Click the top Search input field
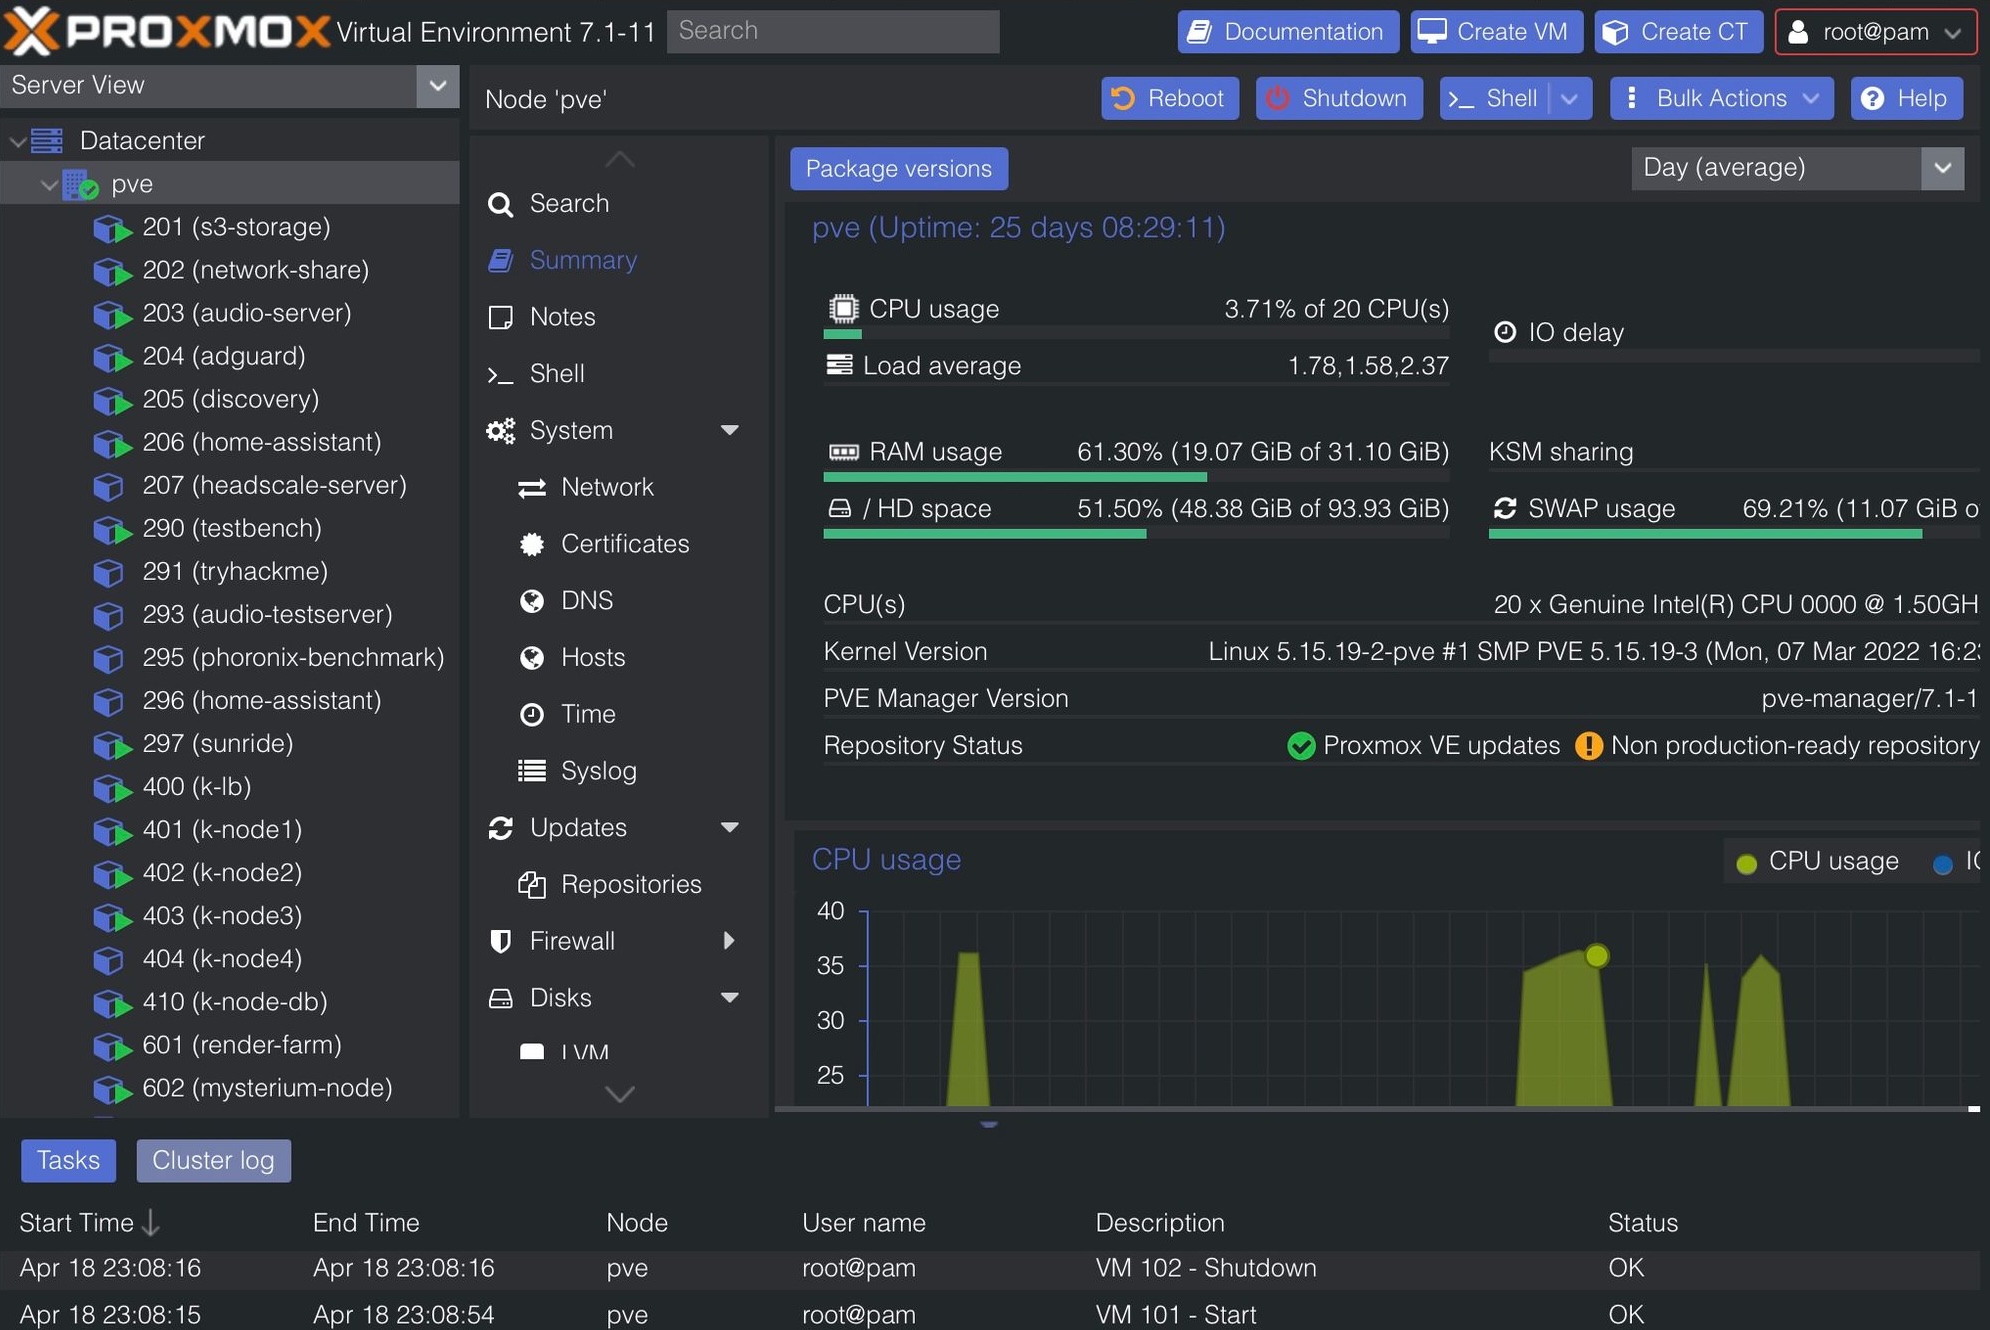 (832, 31)
